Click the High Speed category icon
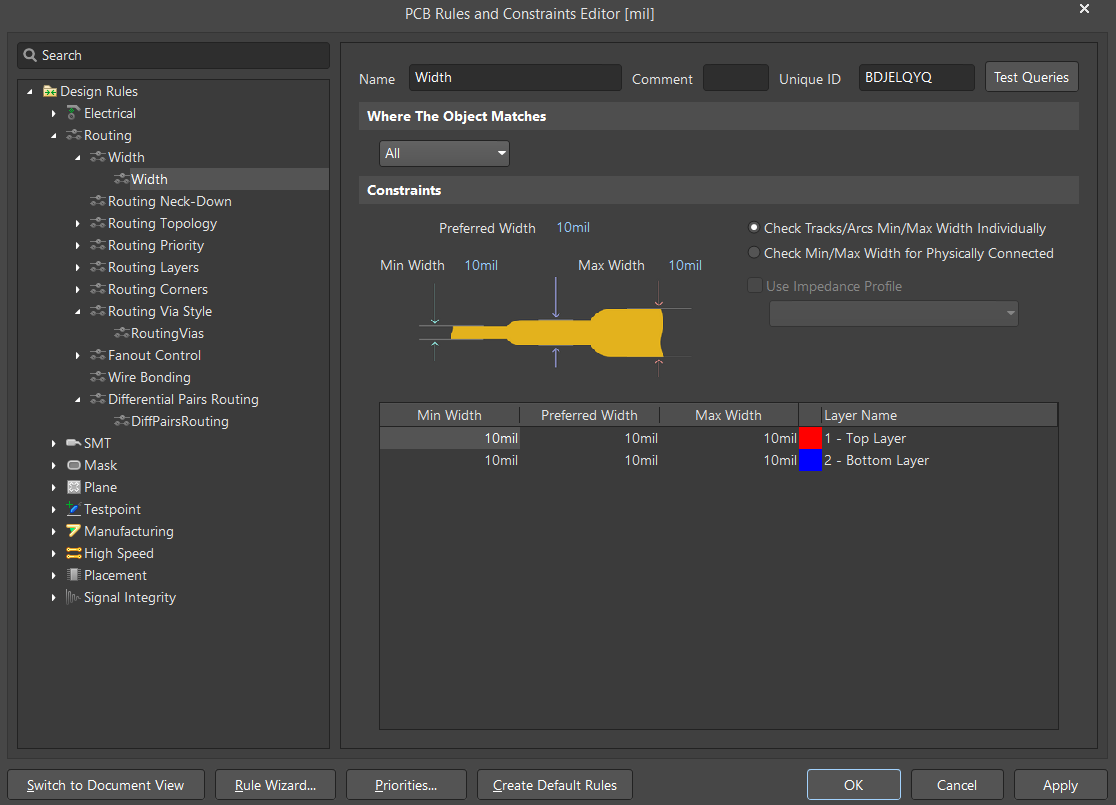The width and height of the screenshot is (1116, 805). tap(73, 553)
